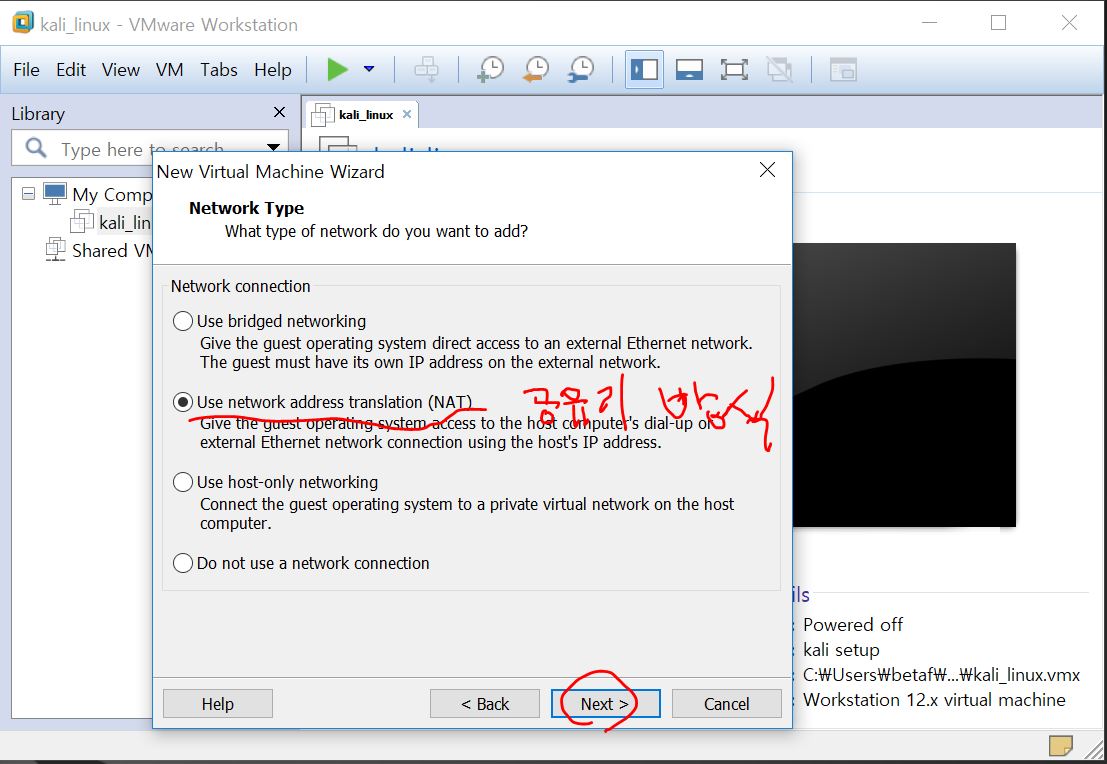1107x764 pixels.
Task: Click the "Powered off" state text
Action: pos(853,625)
